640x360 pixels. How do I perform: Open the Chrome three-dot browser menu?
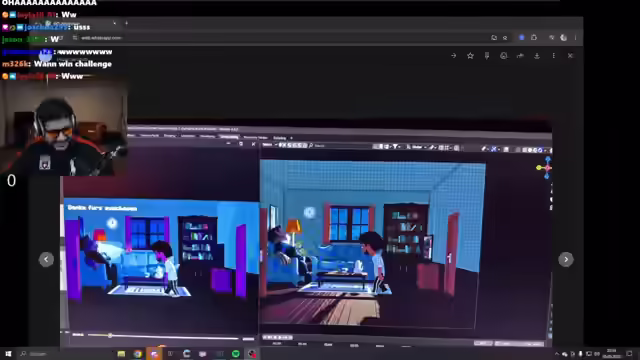[576, 38]
